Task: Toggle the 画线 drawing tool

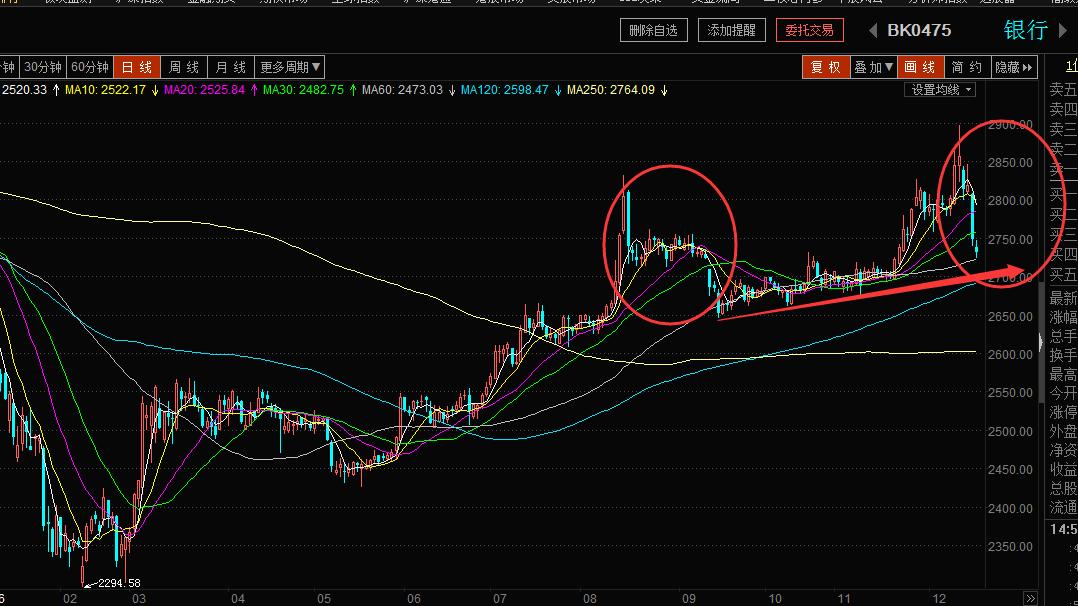Action: pos(920,67)
